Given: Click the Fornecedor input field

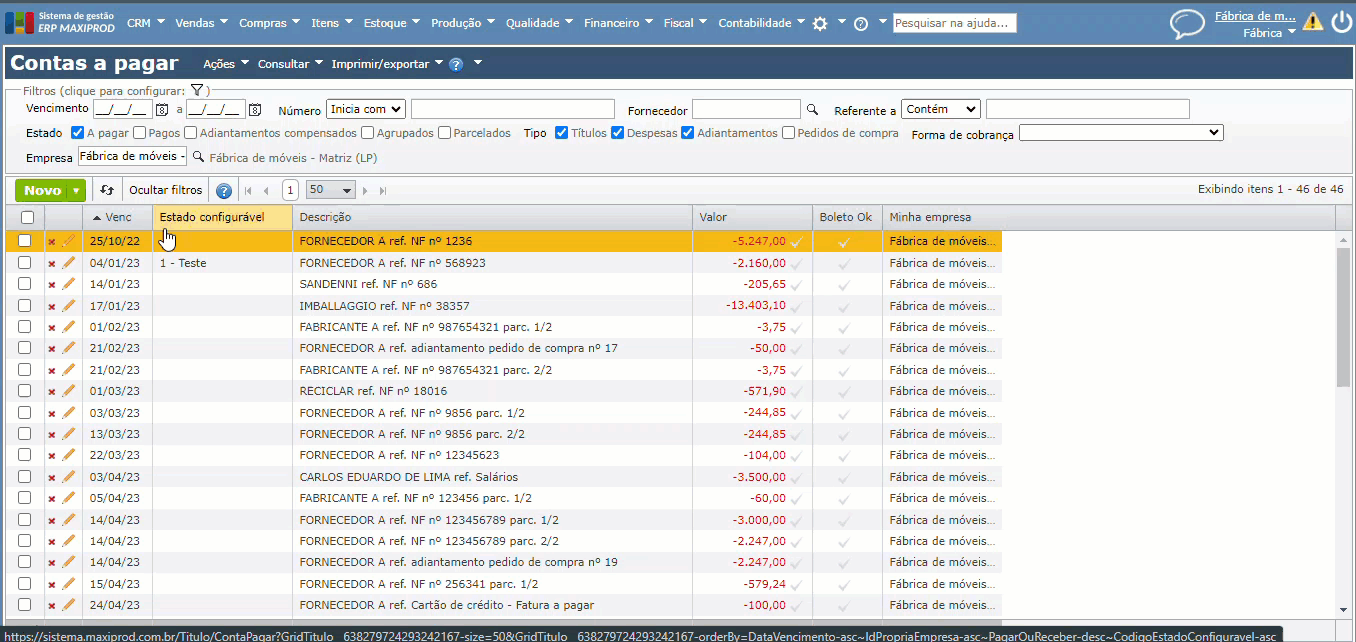Looking at the screenshot, I should (x=746, y=109).
